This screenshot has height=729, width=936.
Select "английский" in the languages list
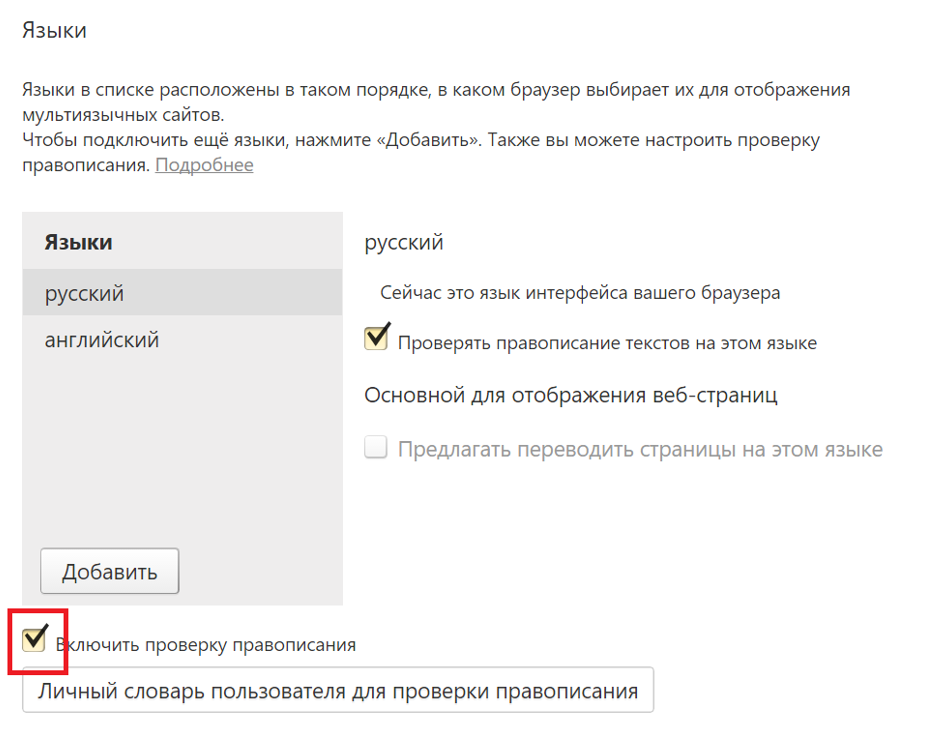102,340
